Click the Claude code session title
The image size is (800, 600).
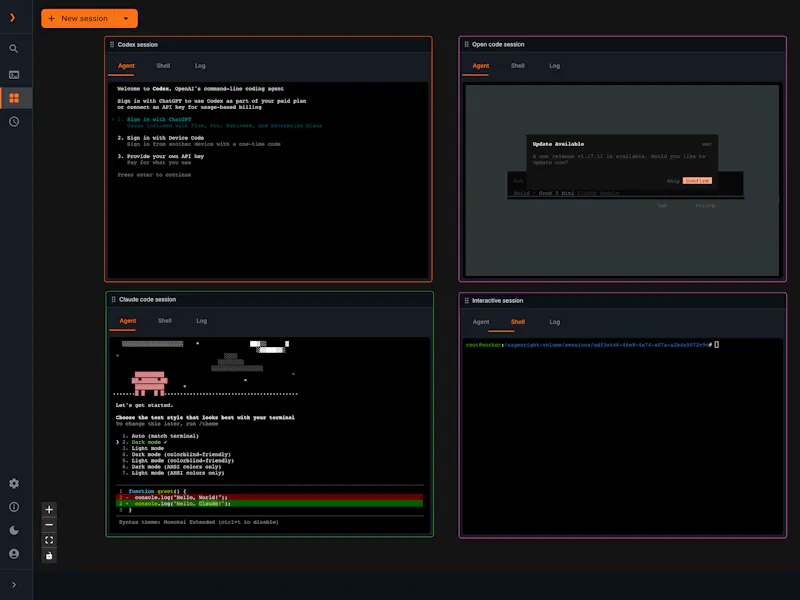[147, 299]
